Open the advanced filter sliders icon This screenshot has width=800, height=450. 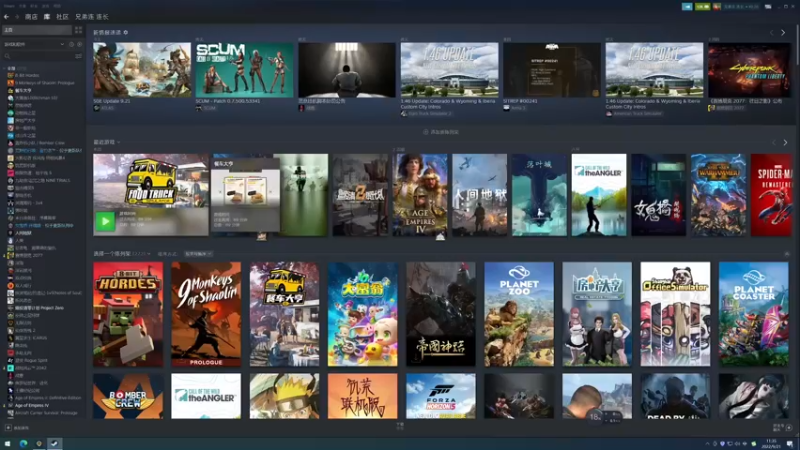78,56
